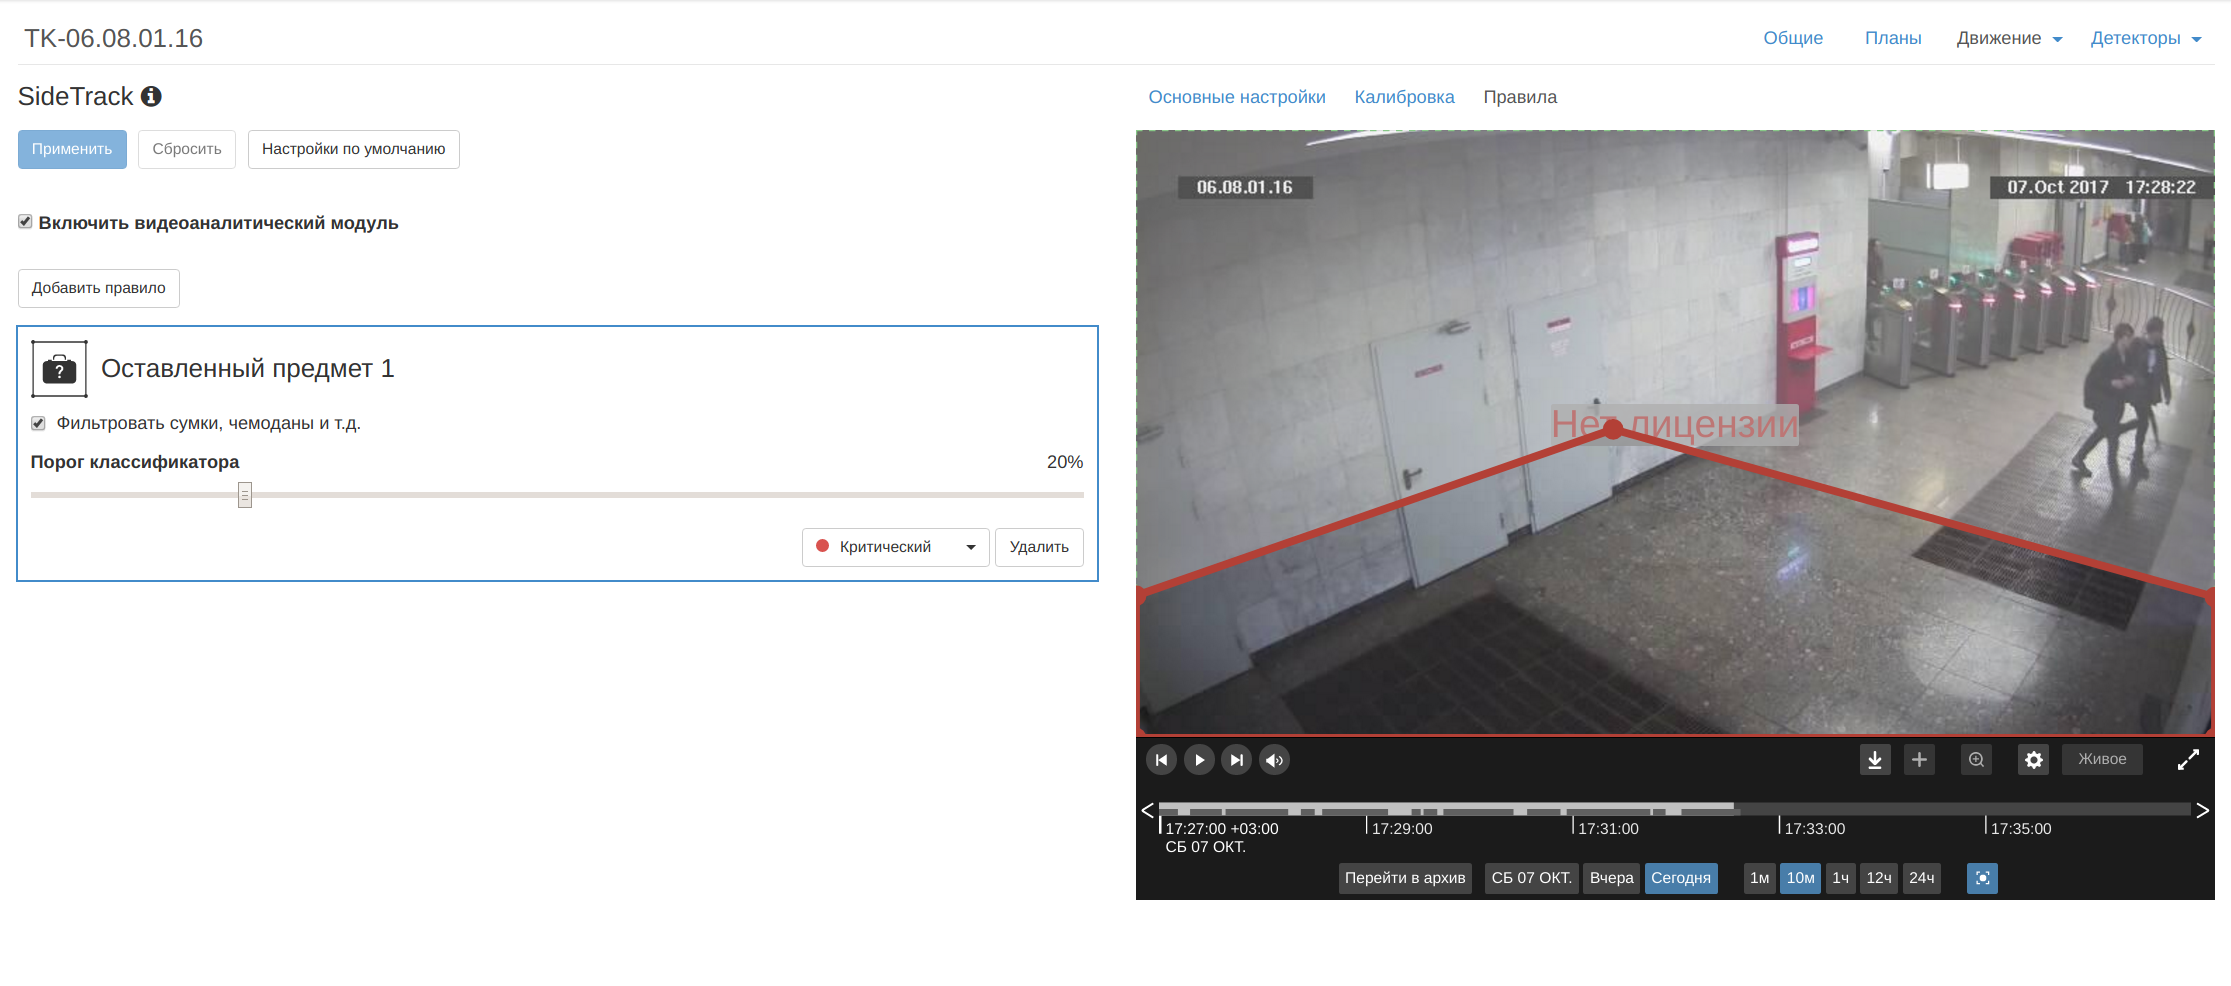Expand the Детекторы menu

pyautogui.click(x=2145, y=38)
